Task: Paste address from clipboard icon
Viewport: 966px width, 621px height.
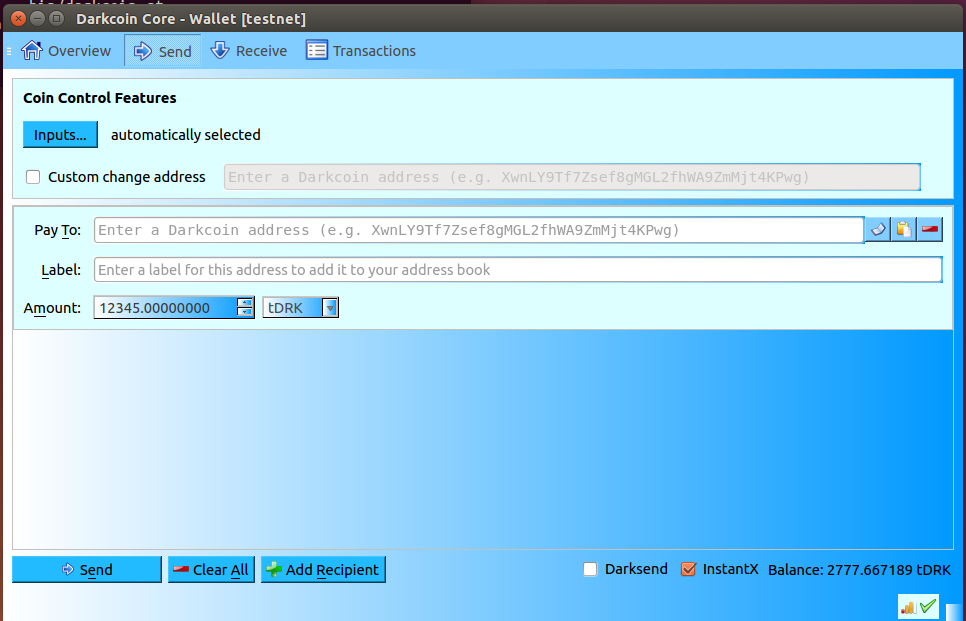Action: click(904, 230)
